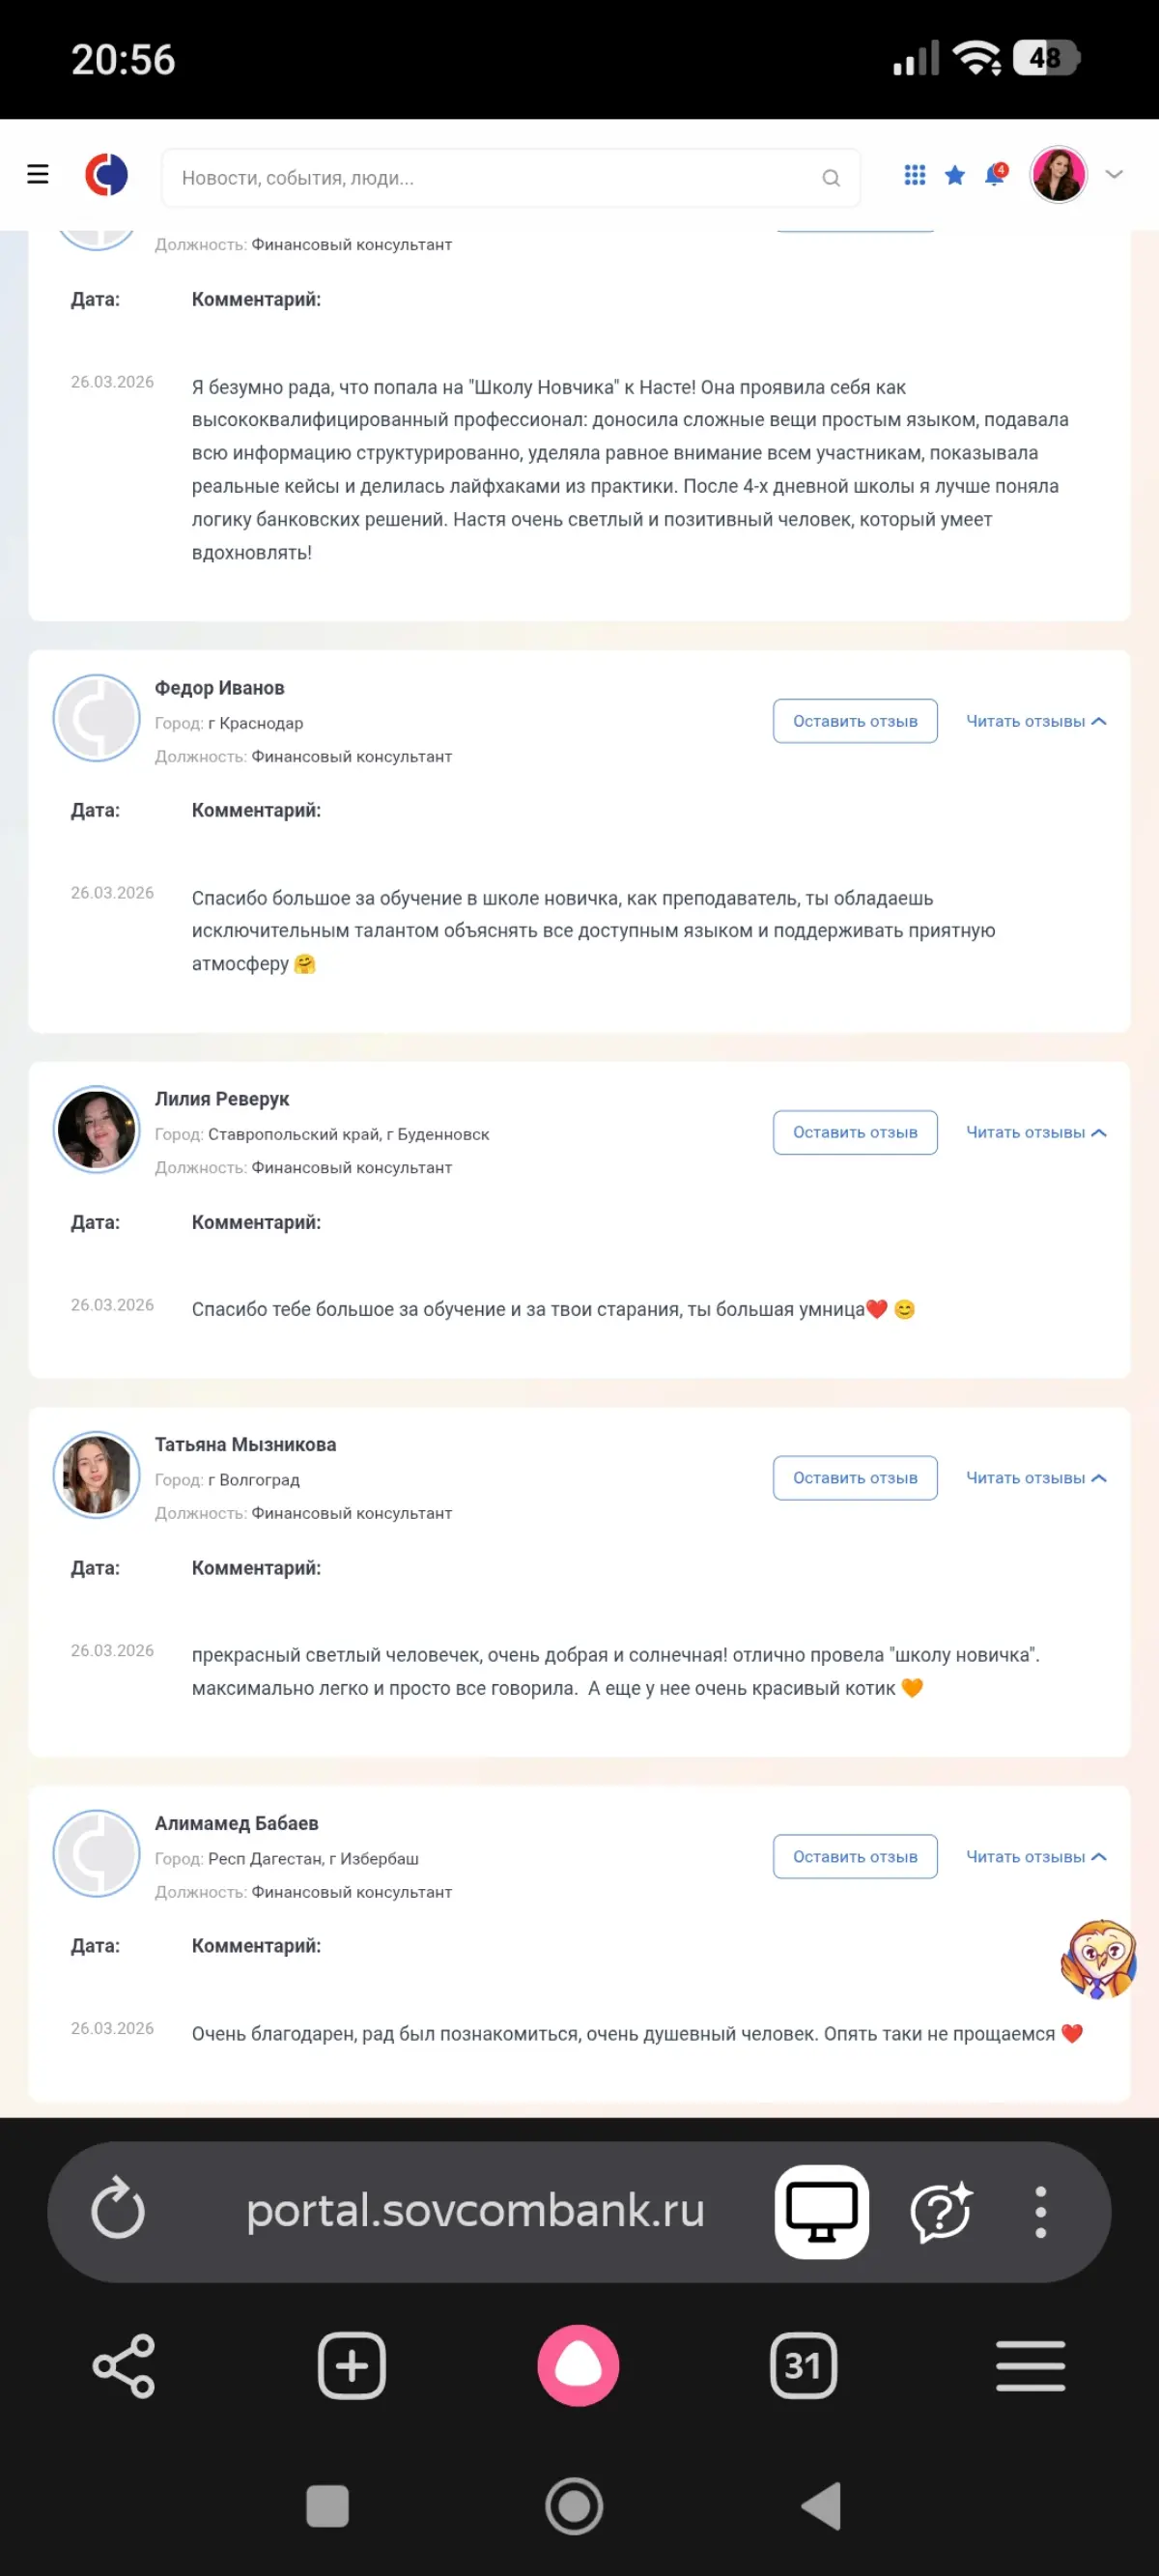Open Лилия Реверук's profile photo
This screenshot has height=2576, width=1159.
pos(97,1129)
